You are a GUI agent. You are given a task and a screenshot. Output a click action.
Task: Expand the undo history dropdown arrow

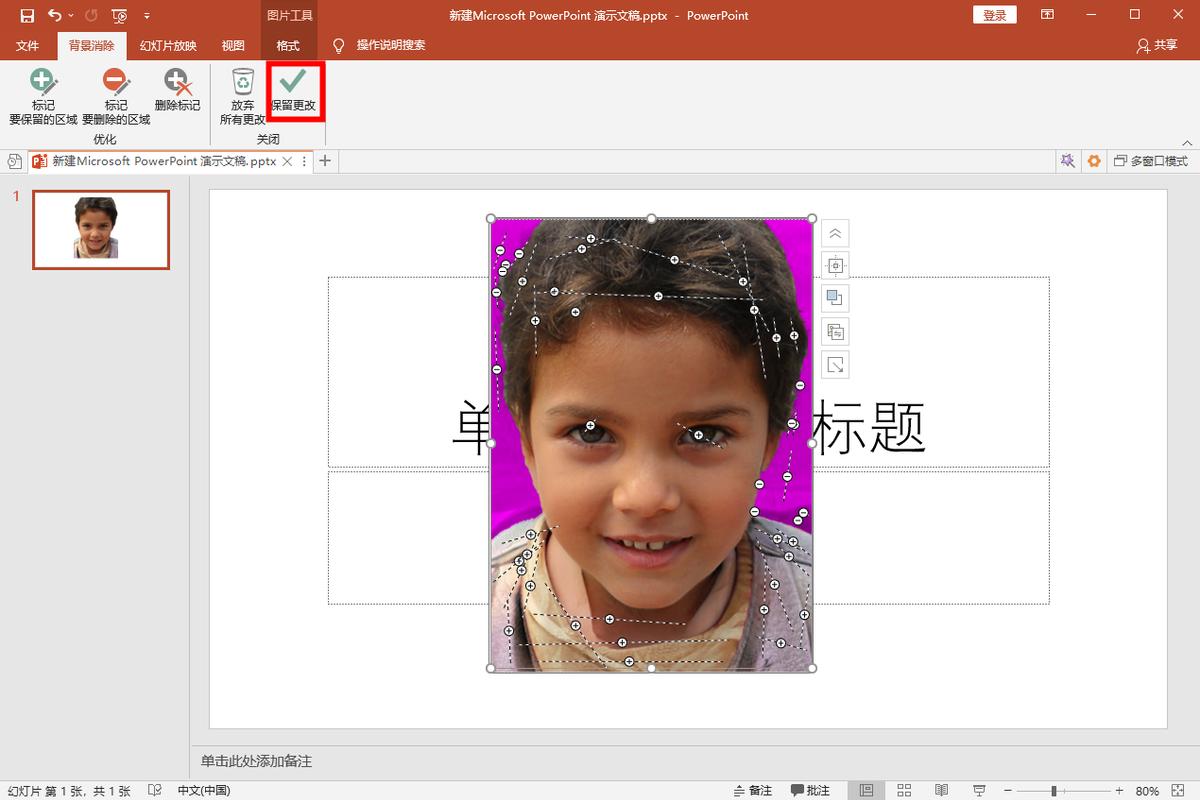click(x=71, y=16)
